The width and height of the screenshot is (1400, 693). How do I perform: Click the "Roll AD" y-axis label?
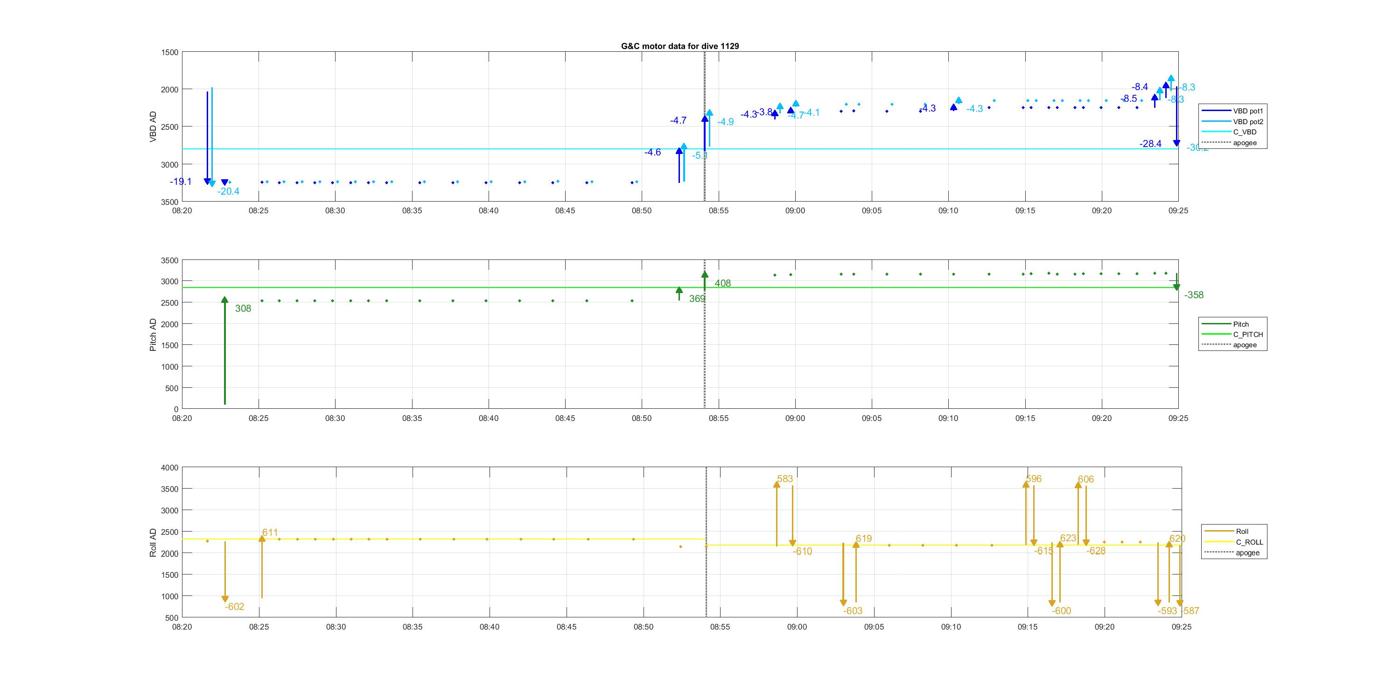tap(153, 541)
